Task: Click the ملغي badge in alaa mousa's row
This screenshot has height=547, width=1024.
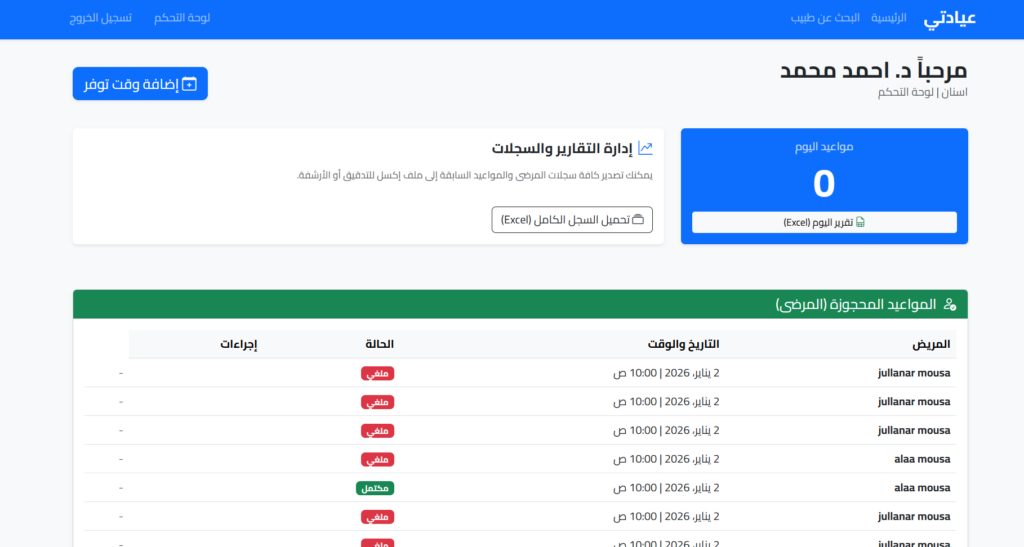Action: (x=377, y=460)
